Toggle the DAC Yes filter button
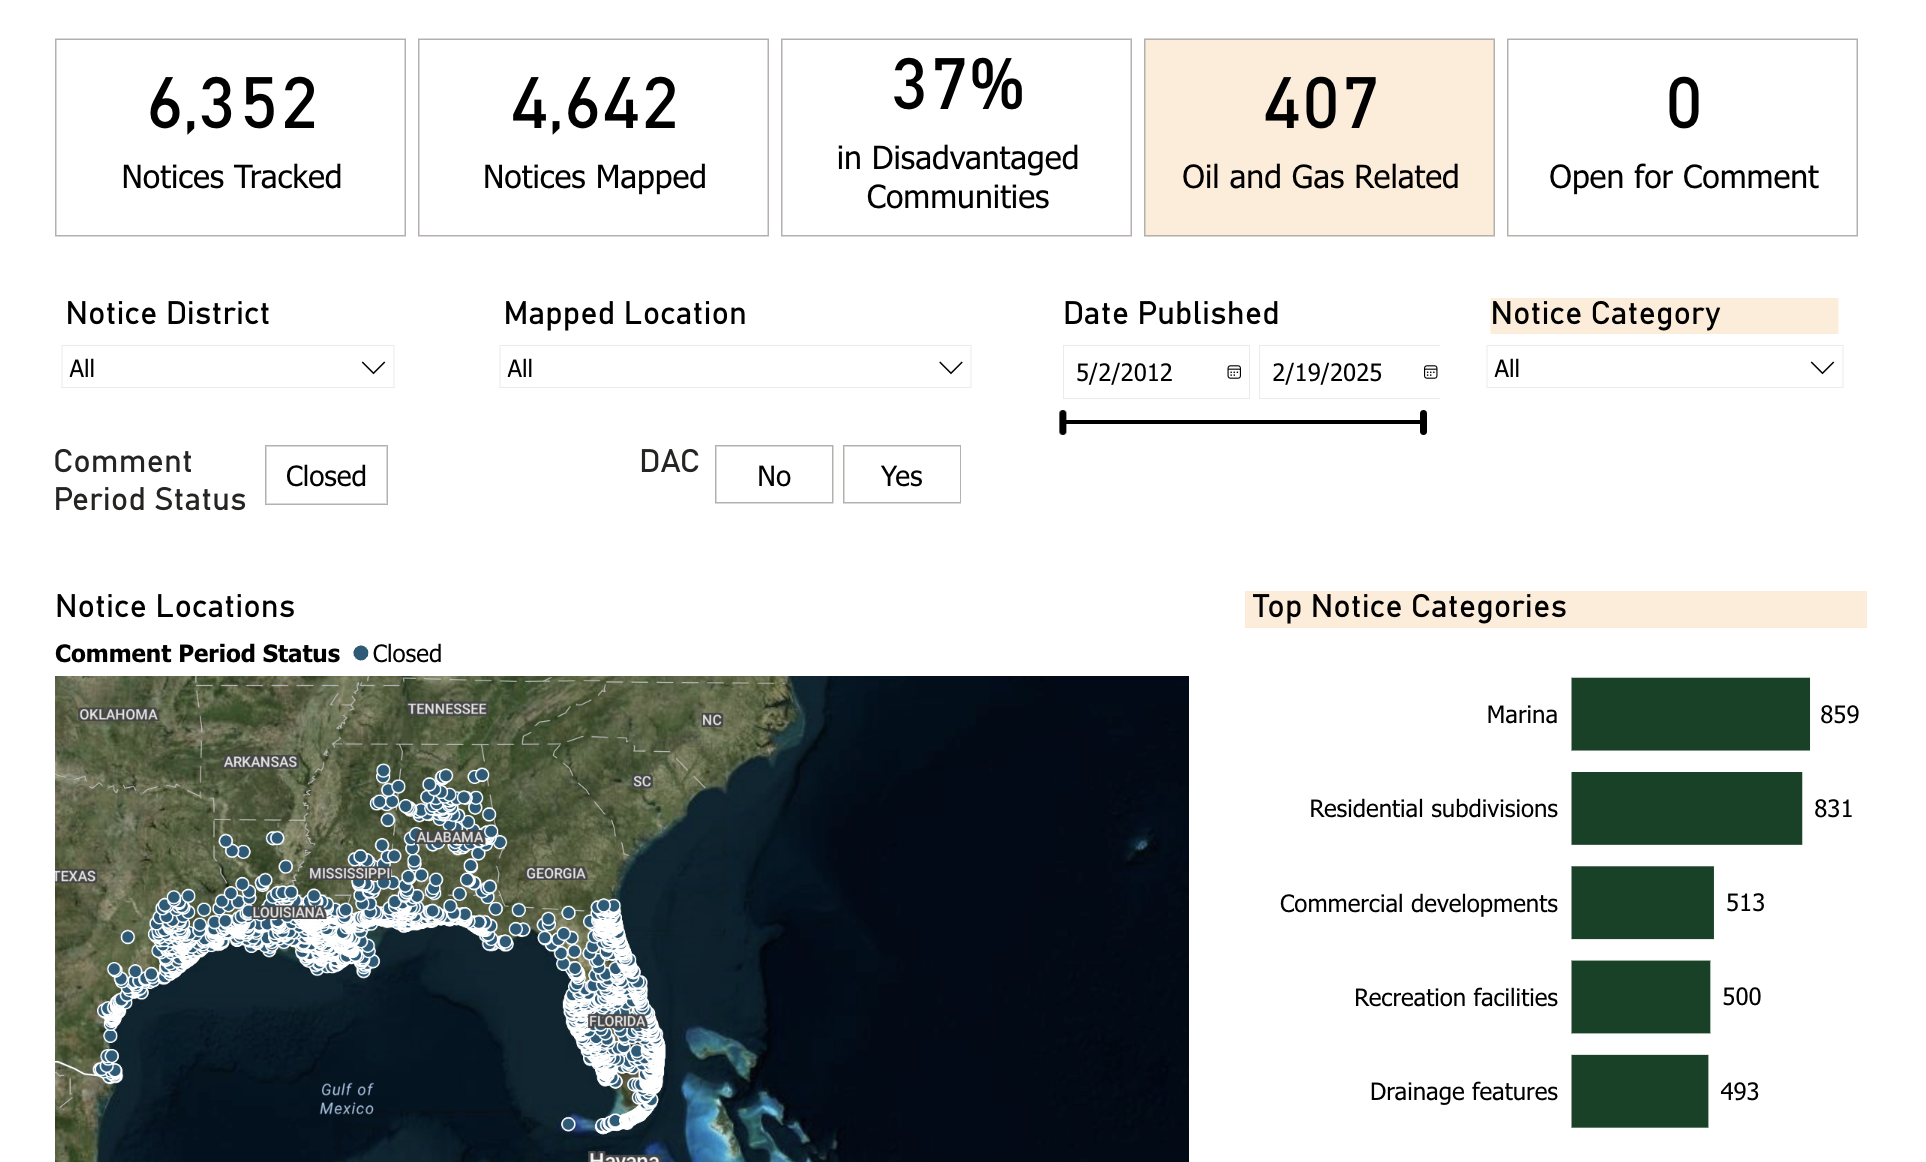 (901, 476)
